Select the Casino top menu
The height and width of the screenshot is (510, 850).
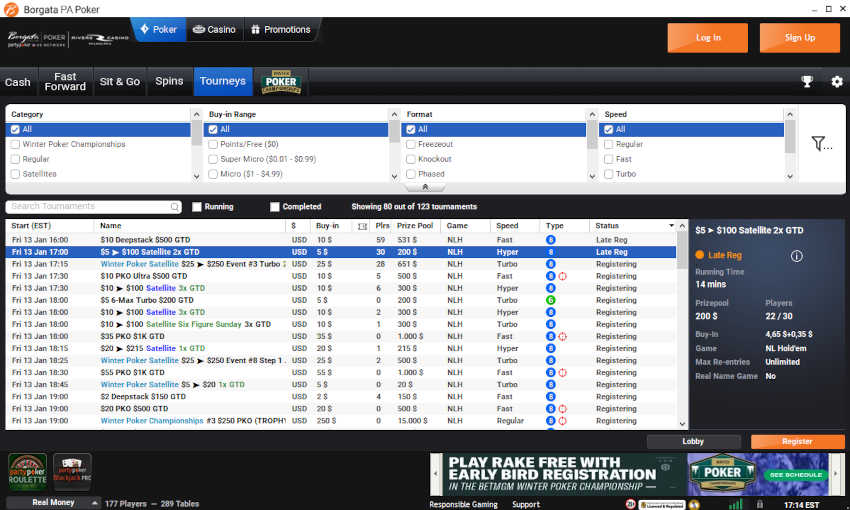click(x=215, y=29)
